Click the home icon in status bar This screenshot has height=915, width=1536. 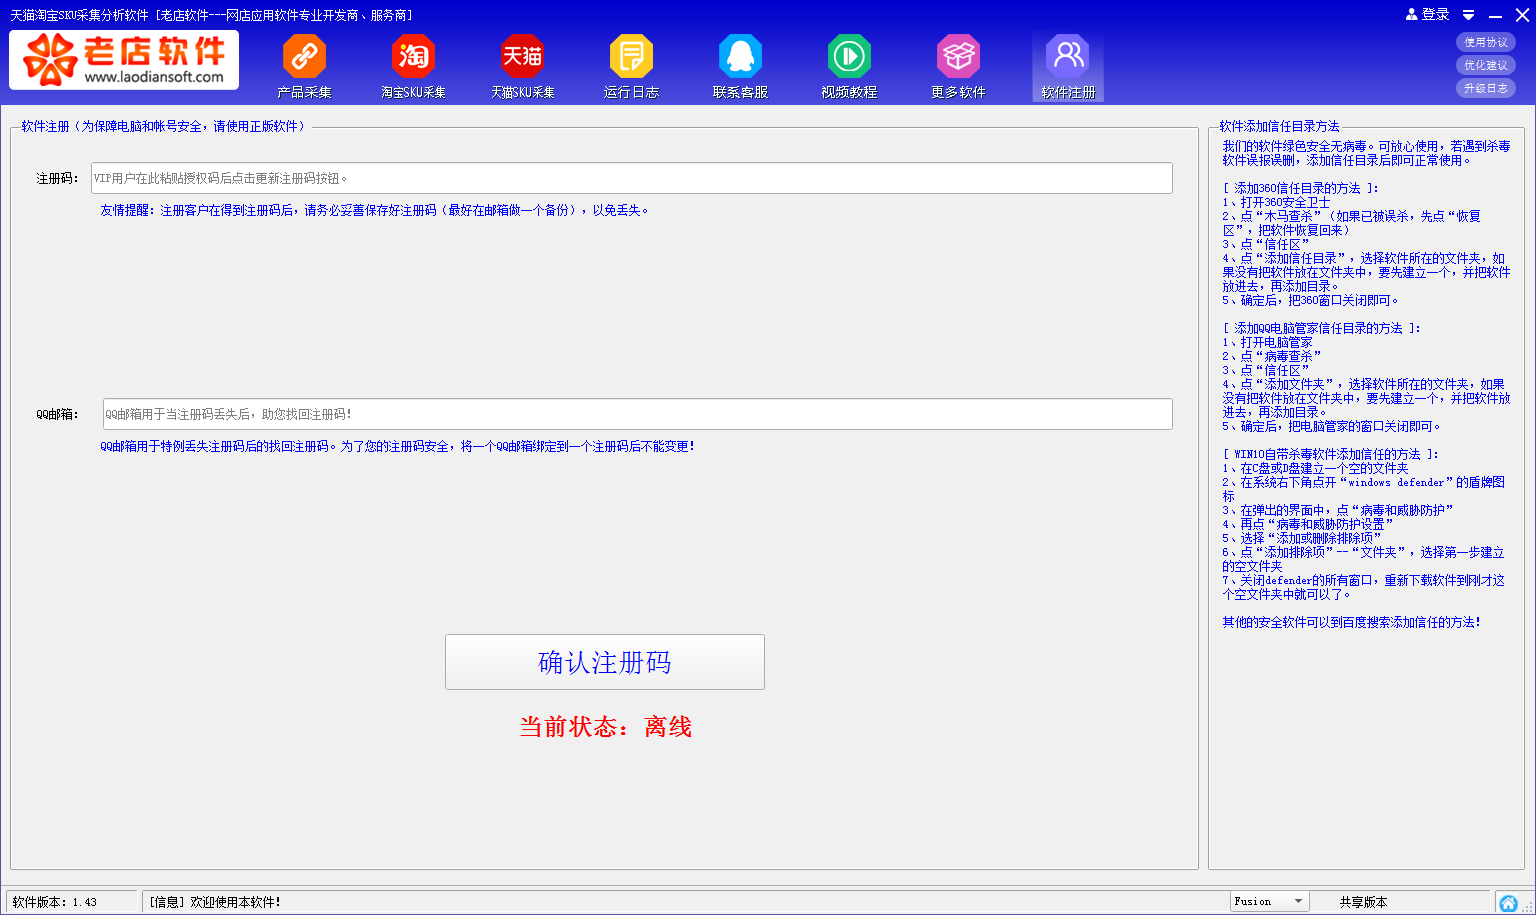(x=1508, y=902)
